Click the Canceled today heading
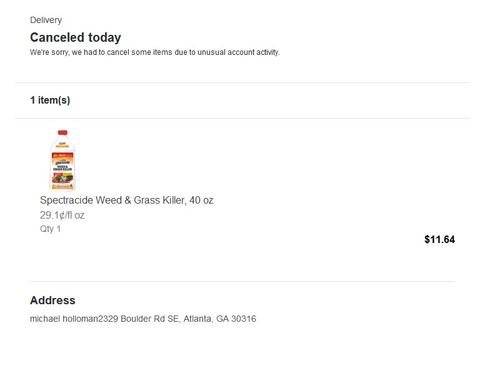 click(75, 37)
